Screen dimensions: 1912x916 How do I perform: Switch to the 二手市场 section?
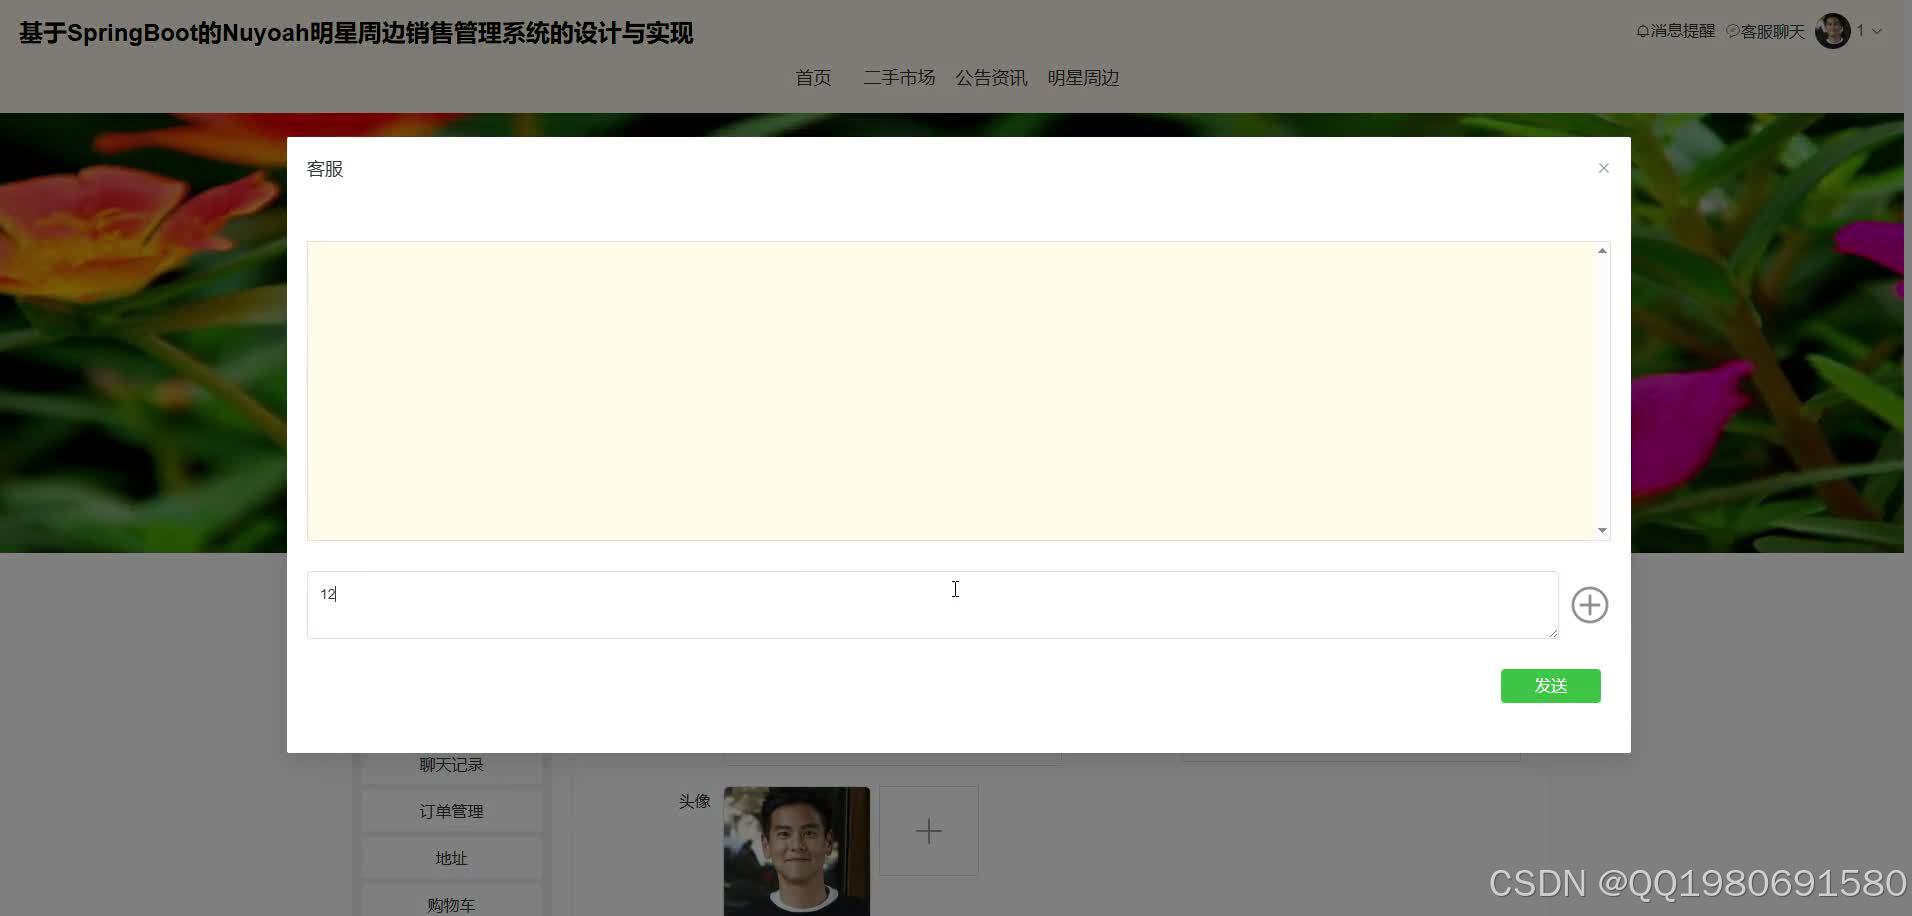coord(898,77)
